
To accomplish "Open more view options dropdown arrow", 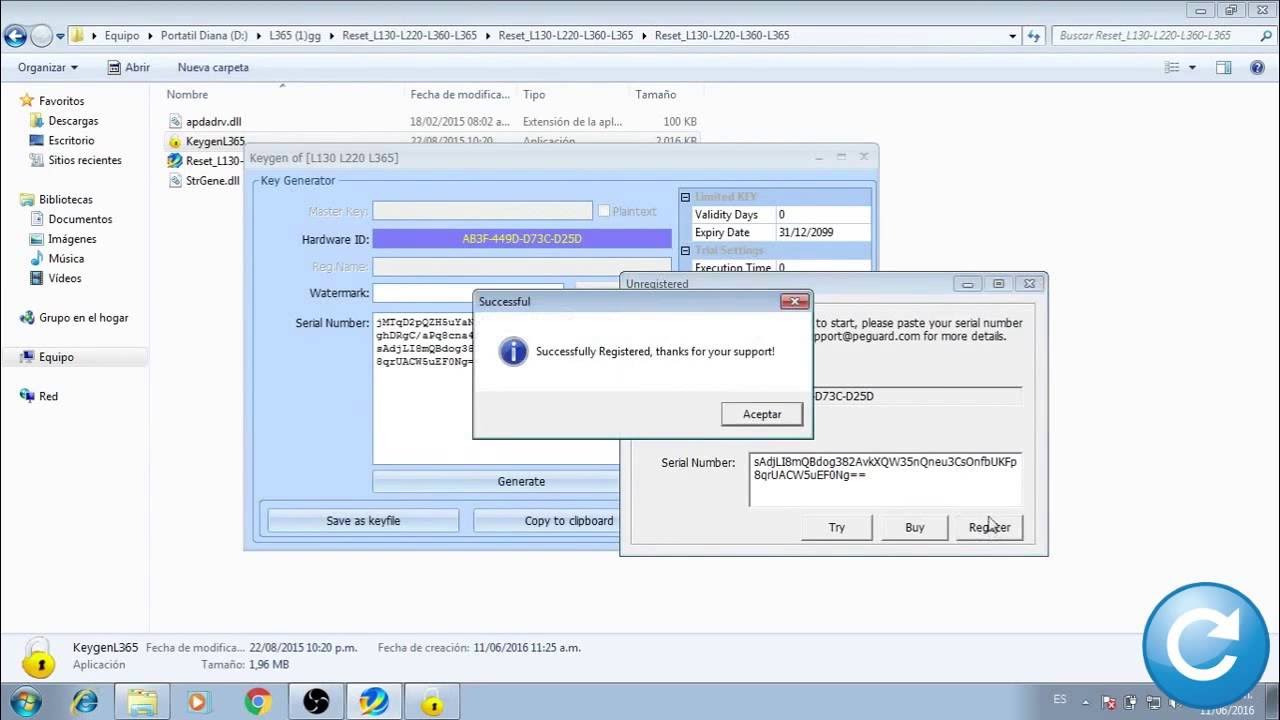I will pos(1192,67).
